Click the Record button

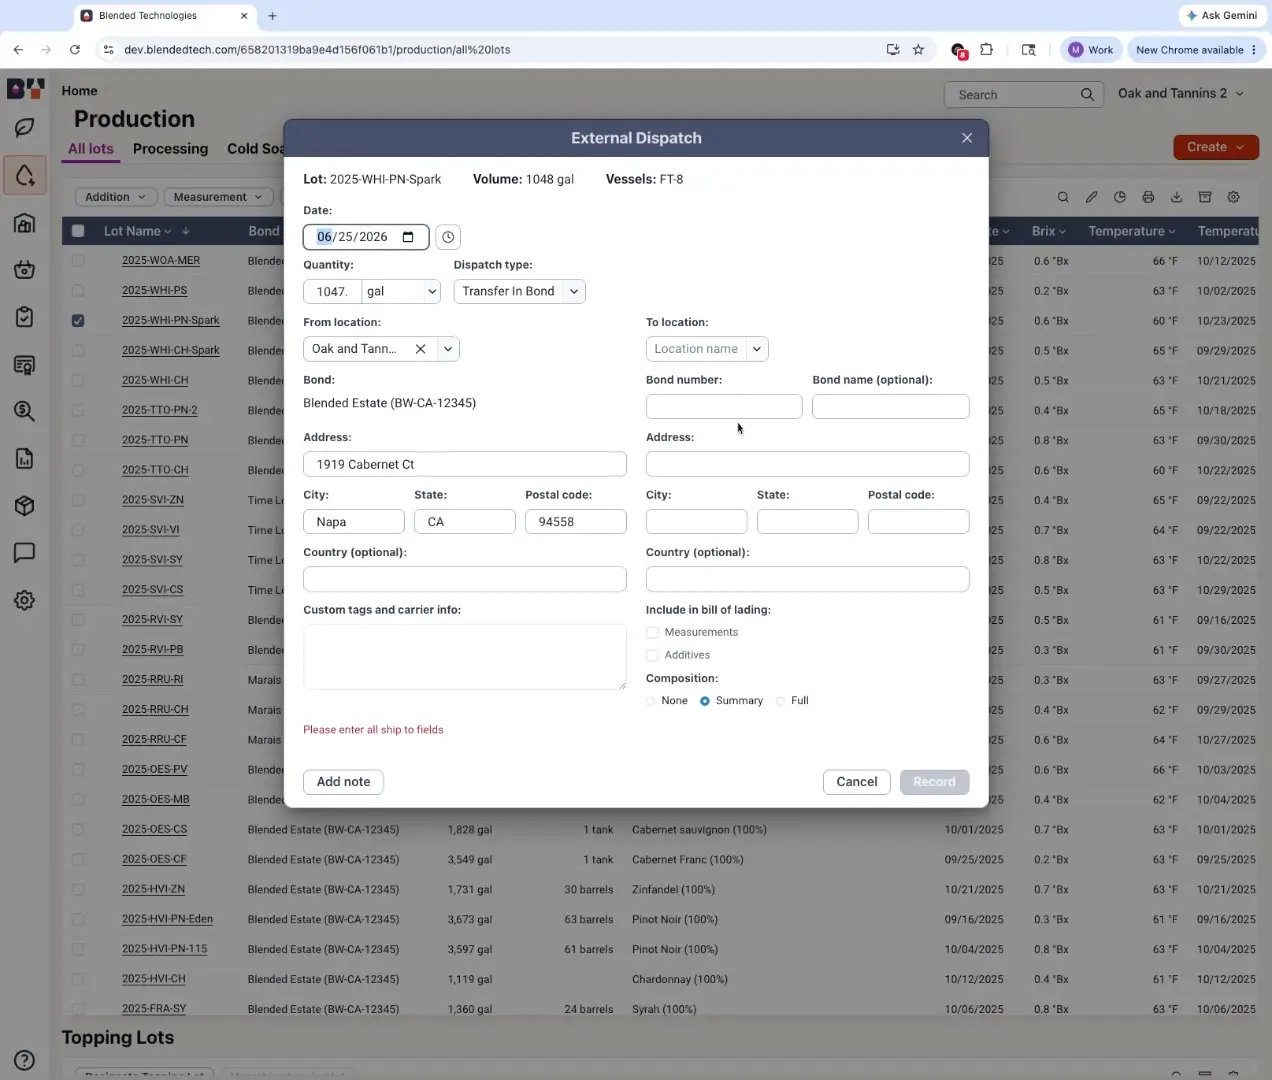tap(934, 782)
